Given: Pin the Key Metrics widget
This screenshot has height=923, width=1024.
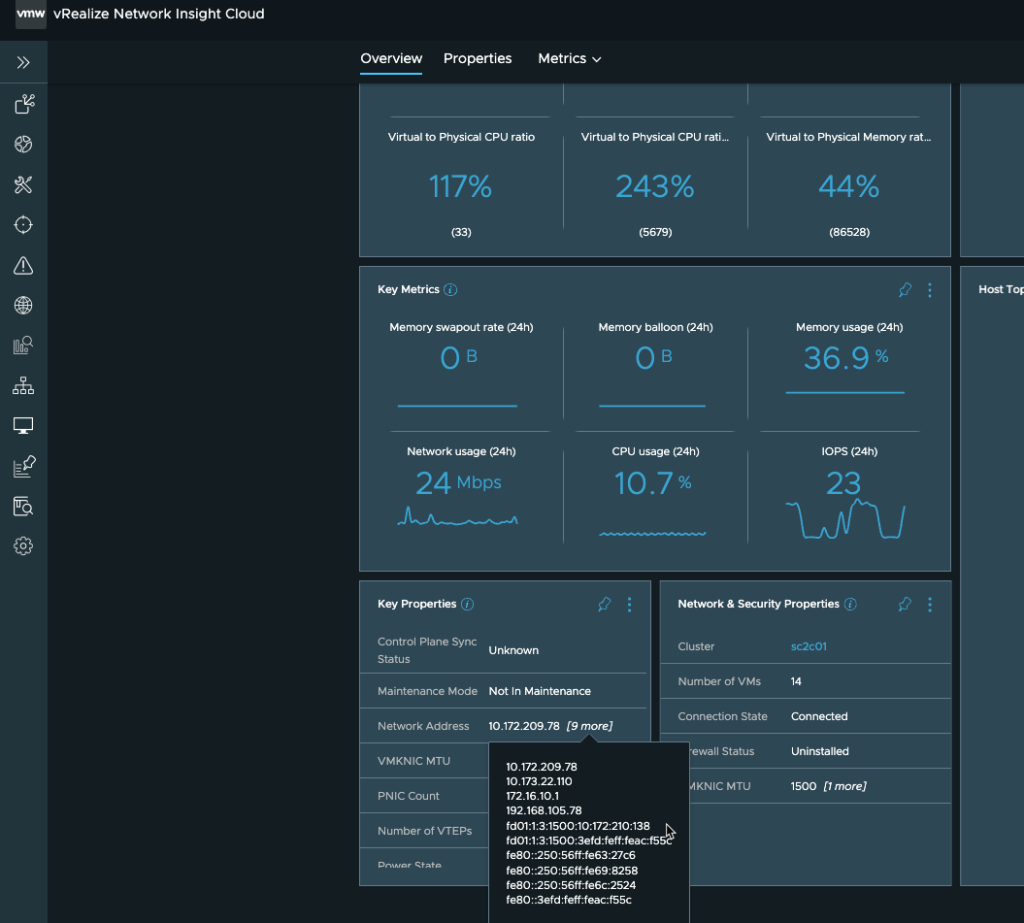Looking at the screenshot, I should 905,290.
